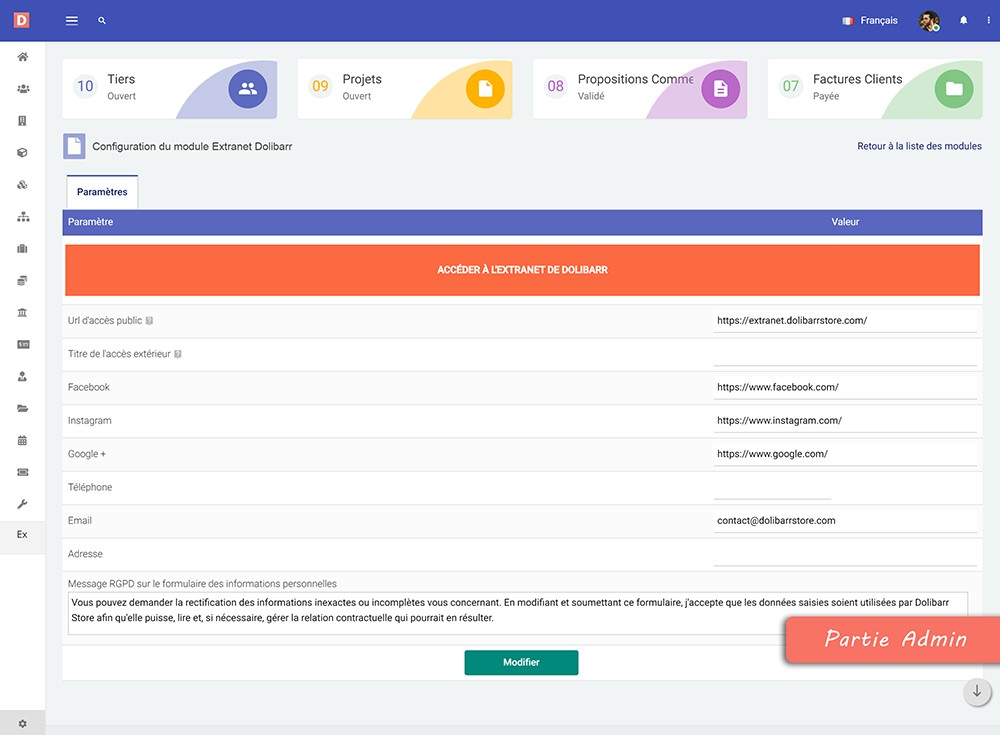The width and height of the screenshot is (1000, 735).
Task: Go to Home in the sidebar
Action: click(22, 57)
